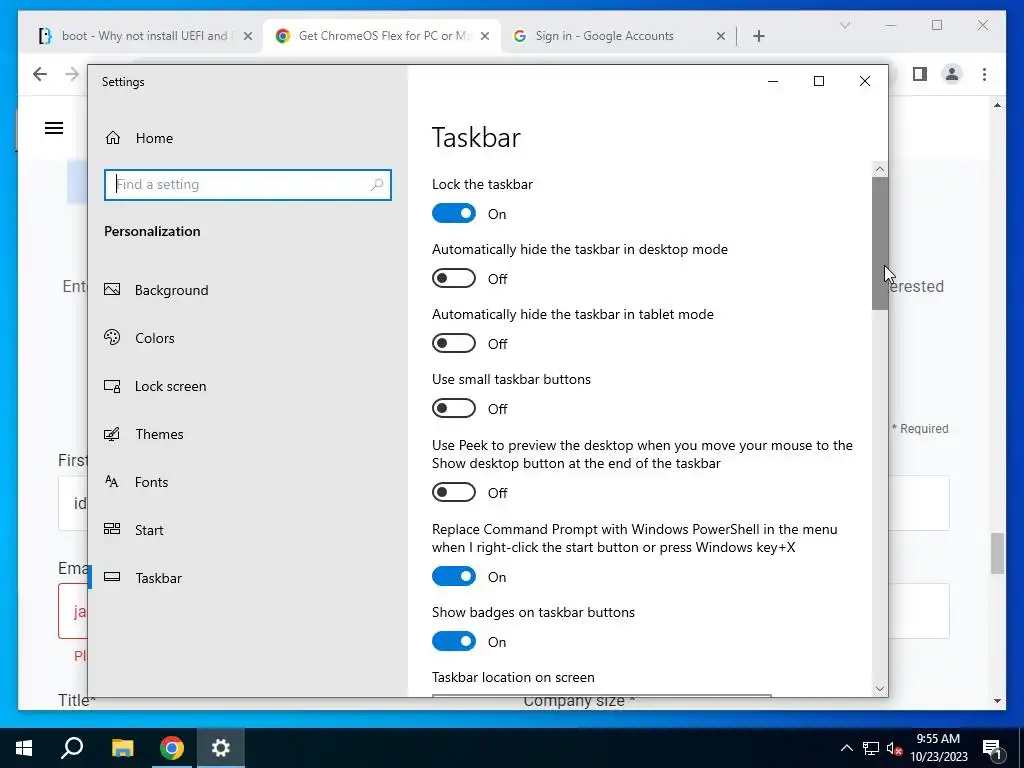1024x768 pixels.
Task: Close the Settings window
Action: (865, 81)
